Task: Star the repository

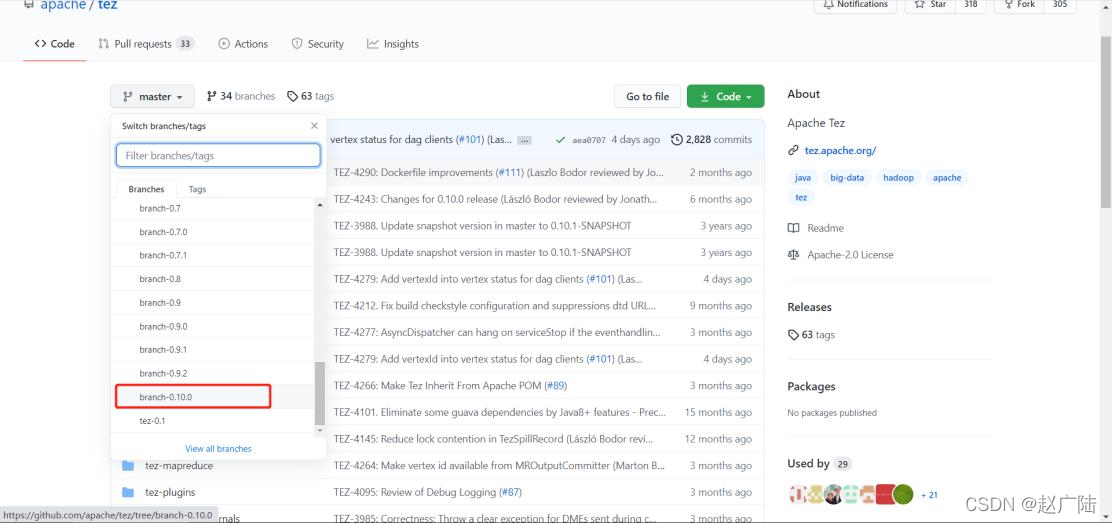Action: point(930,4)
